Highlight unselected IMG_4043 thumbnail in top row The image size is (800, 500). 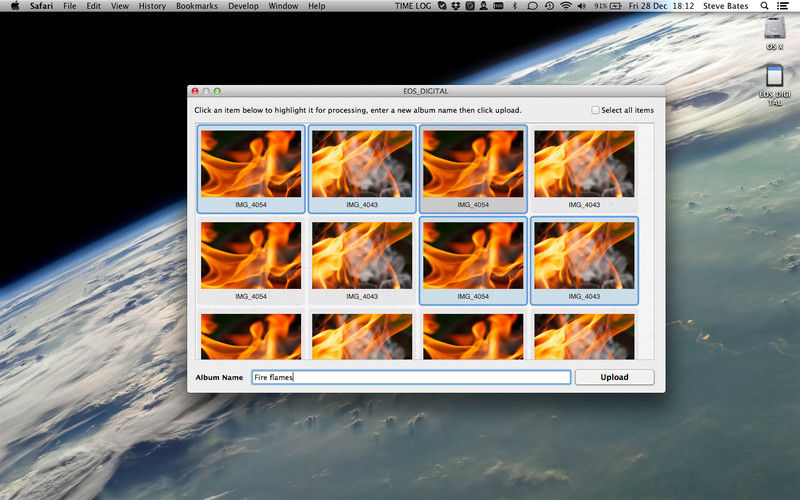click(584, 169)
